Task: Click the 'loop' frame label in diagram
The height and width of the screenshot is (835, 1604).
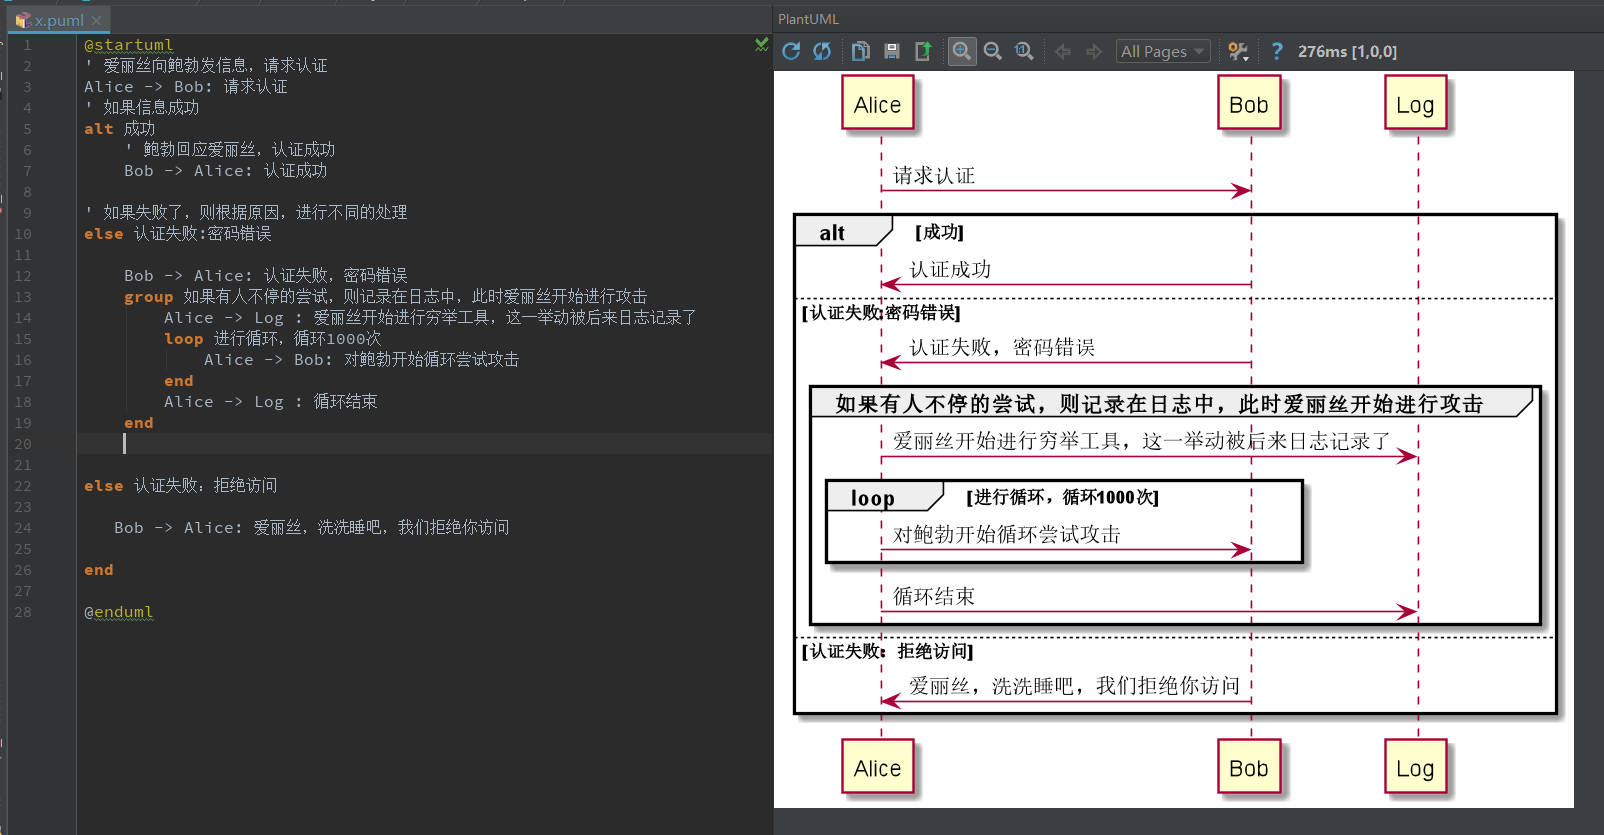Action: point(873,498)
